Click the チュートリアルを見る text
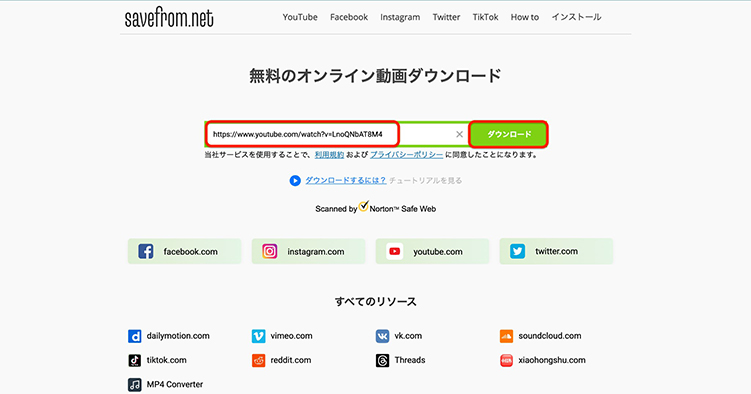 pos(425,180)
